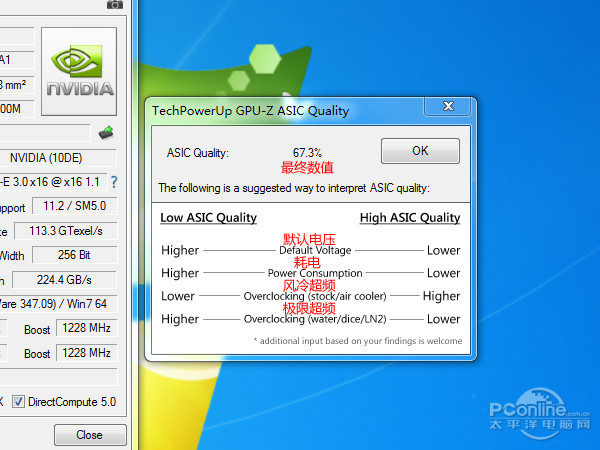The height and width of the screenshot is (450, 600).
Task: Click the BIOS save chip icon
Action: tap(106, 132)
